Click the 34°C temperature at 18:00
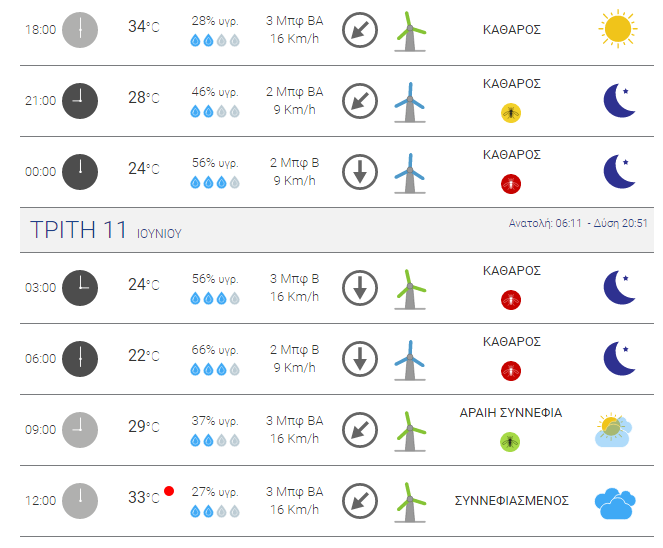This screenshot has height=548, width=663. (x=144, y=27)
